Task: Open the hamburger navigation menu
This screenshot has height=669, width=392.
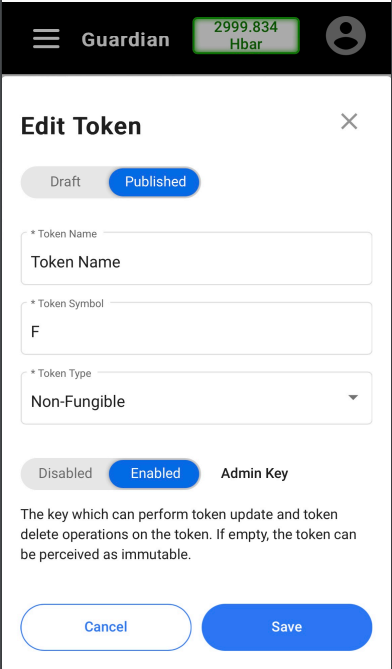Action: click(x=46, y=39)
